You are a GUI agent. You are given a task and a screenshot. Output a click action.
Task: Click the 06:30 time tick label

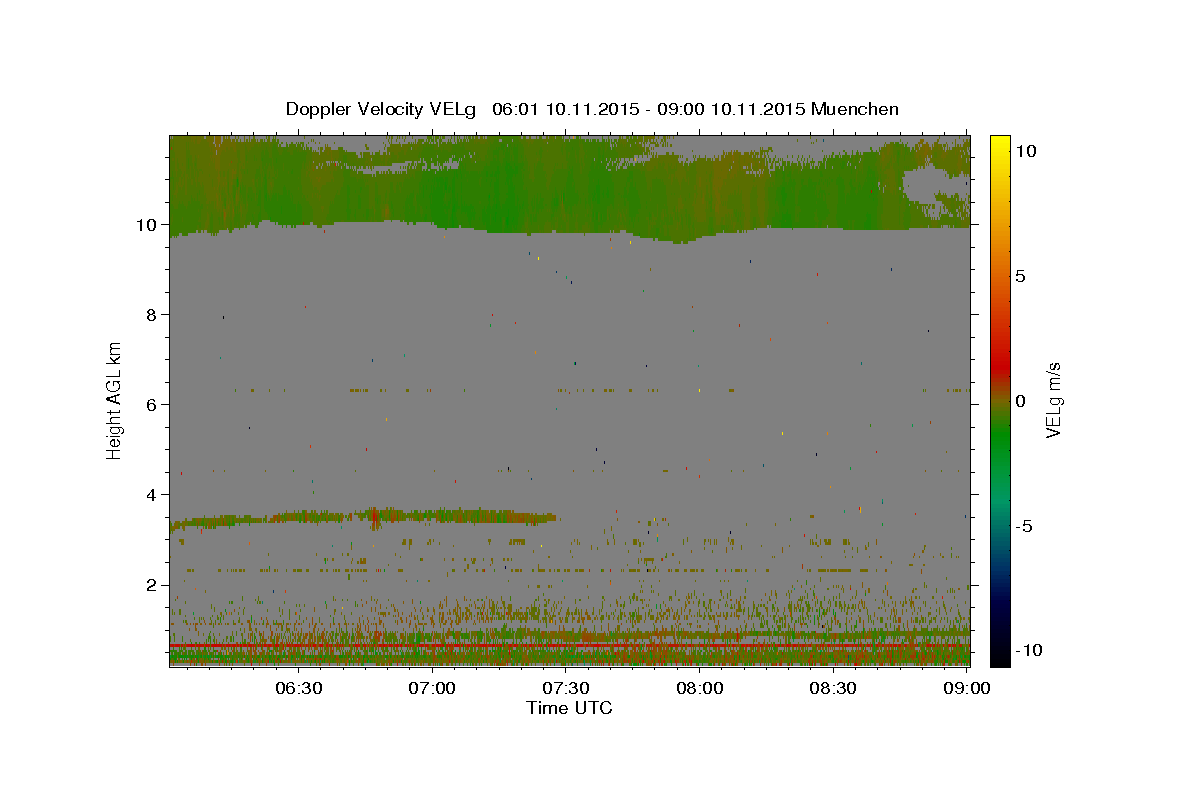299,688
